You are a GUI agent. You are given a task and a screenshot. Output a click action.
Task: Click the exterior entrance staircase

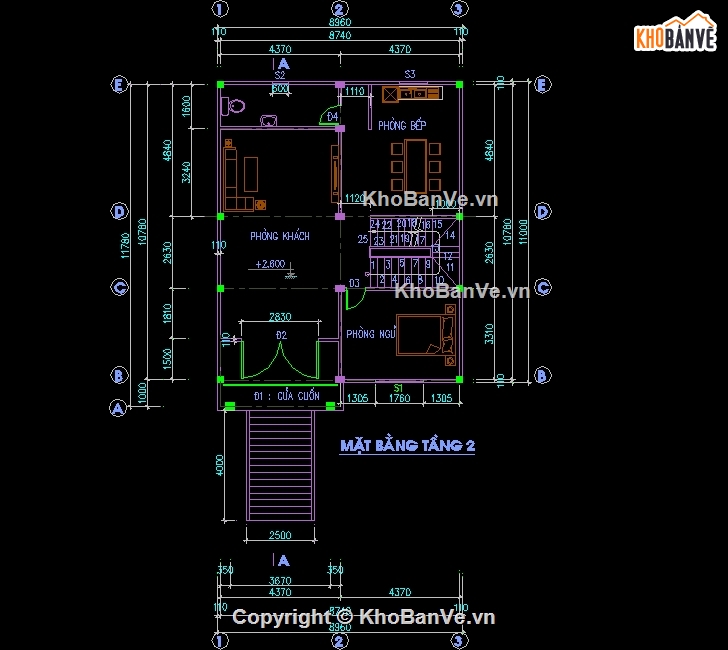tap(280, 465)
